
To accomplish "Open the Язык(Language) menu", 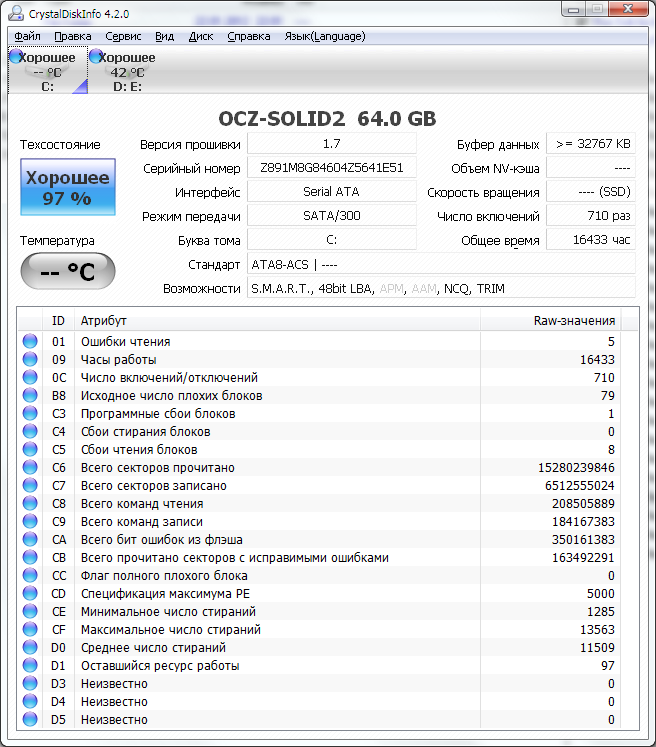I will pyautogui.click(x=325, y=36).
